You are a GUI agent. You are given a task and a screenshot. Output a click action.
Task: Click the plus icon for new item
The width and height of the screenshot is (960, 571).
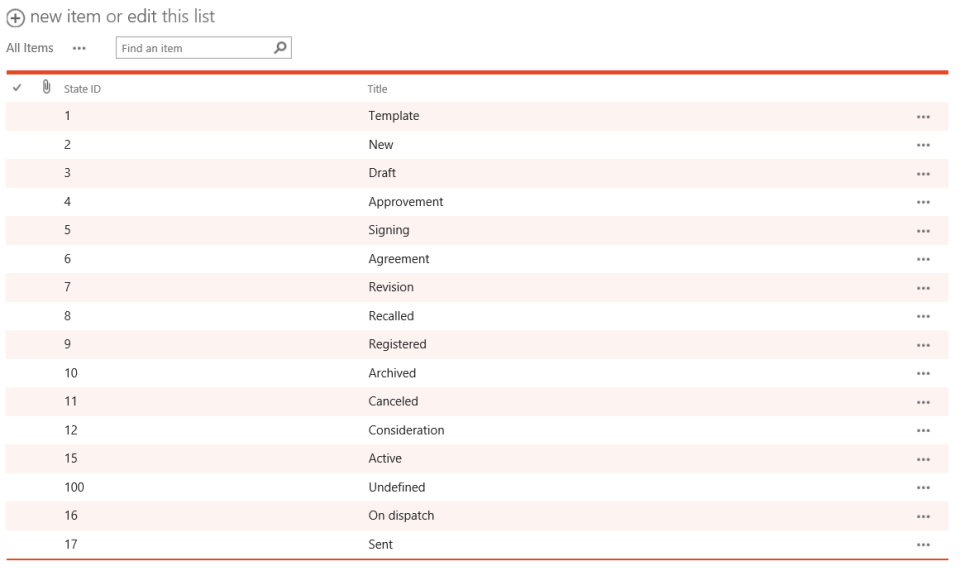point(16,17)
